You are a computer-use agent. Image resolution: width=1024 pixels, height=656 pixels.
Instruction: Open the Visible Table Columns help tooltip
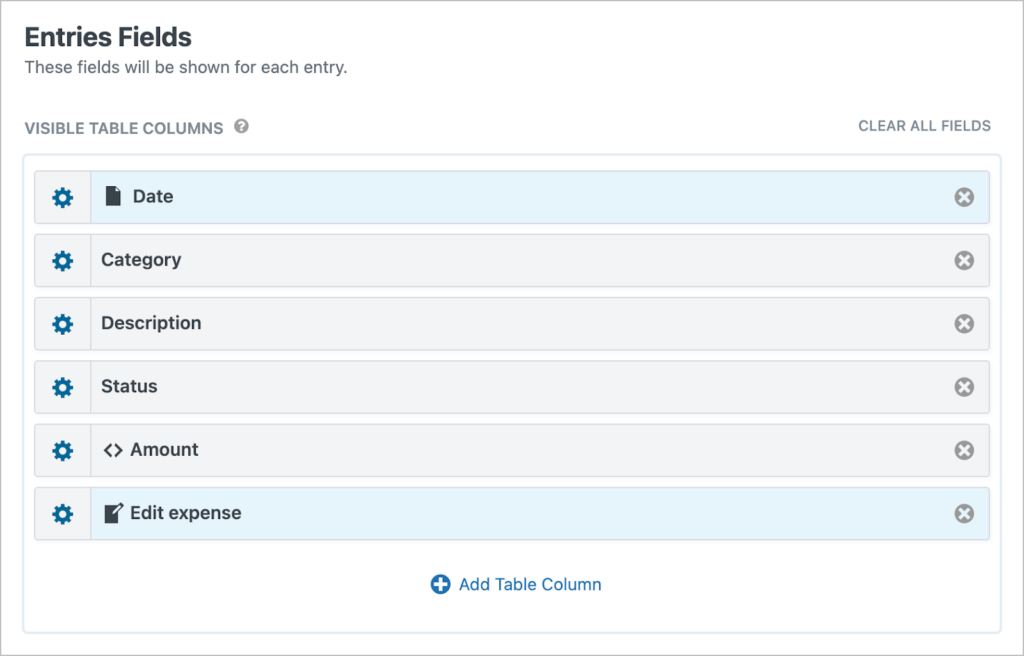click(239, 128)
